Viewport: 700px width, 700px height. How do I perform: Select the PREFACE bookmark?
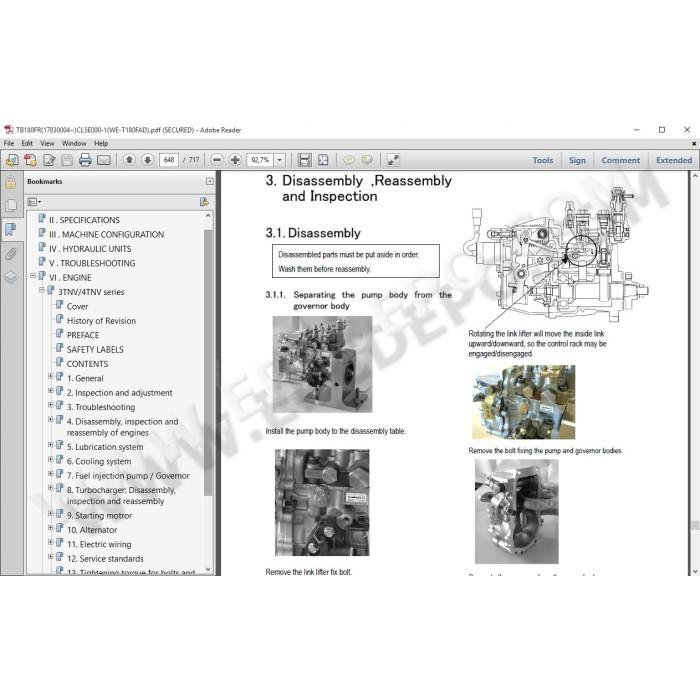(x=83, y=335)
